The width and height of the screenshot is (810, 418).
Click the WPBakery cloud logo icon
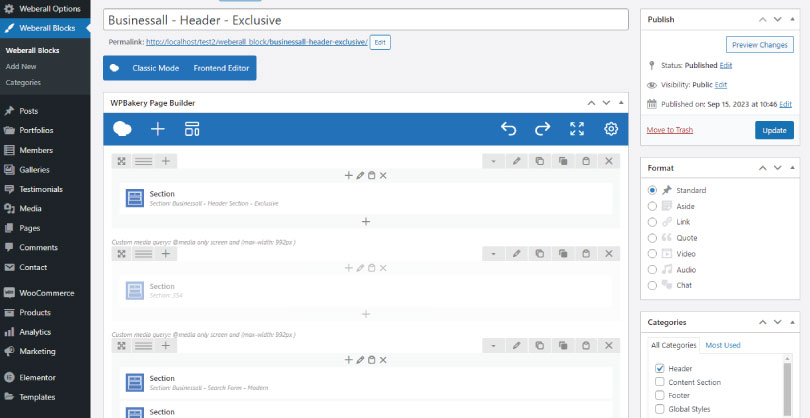[x=122, y=129]
